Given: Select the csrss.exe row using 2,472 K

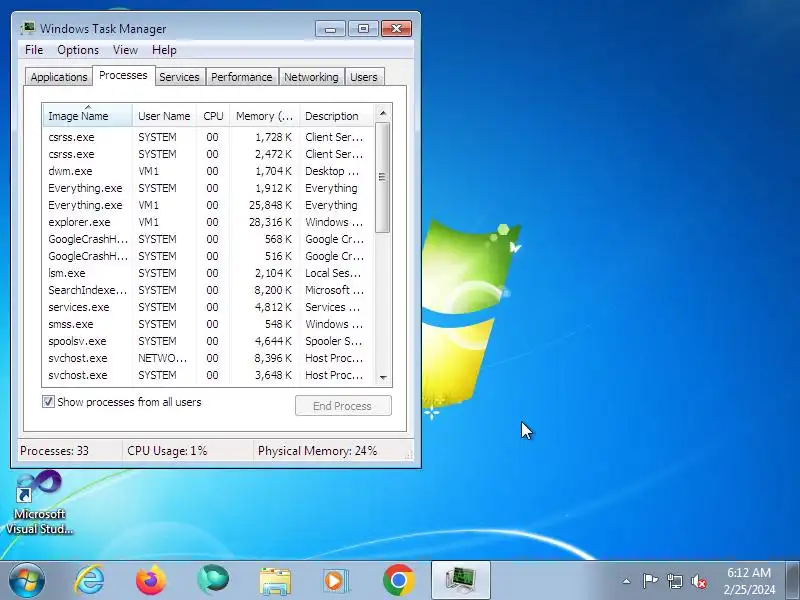Looking at the screenshot, I should click(x=208, y=154).
